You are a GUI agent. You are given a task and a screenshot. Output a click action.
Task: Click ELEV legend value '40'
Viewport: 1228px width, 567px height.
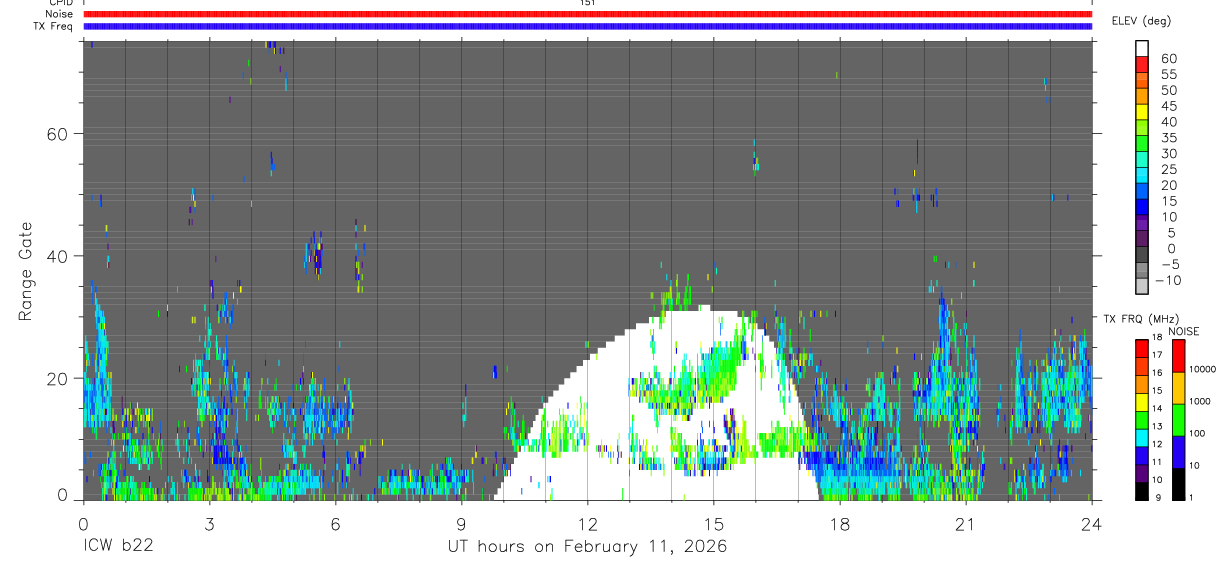coord(1168,122)
